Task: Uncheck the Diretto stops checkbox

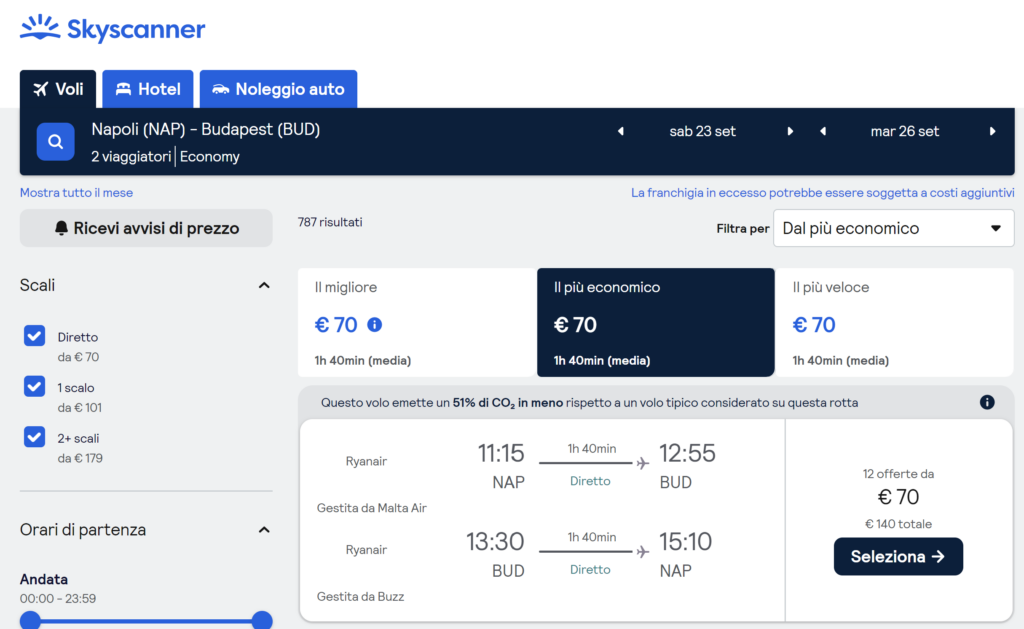Action: pyautogui.click(x=35, y=336)
